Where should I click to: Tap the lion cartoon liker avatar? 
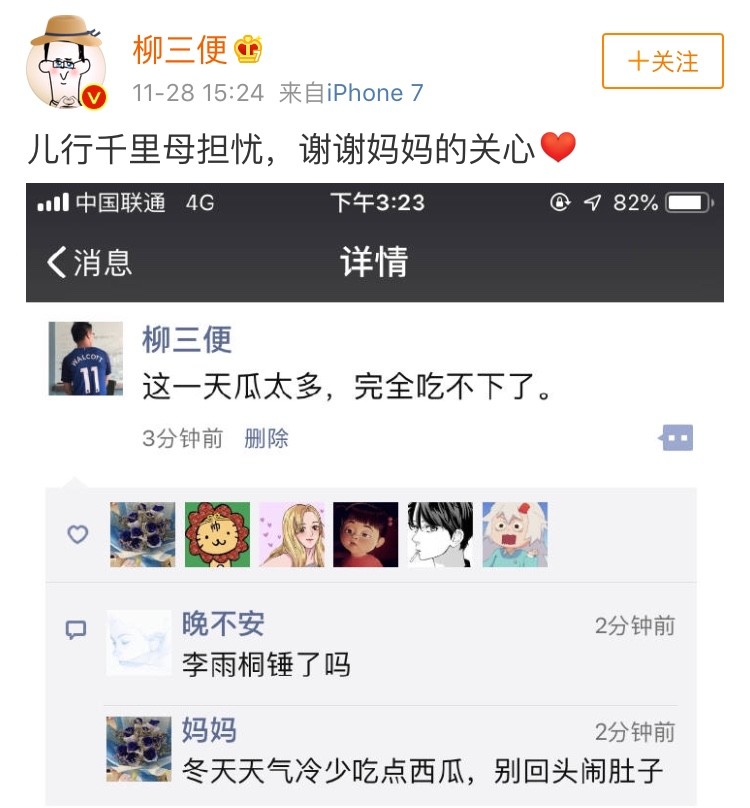[217, 534]
